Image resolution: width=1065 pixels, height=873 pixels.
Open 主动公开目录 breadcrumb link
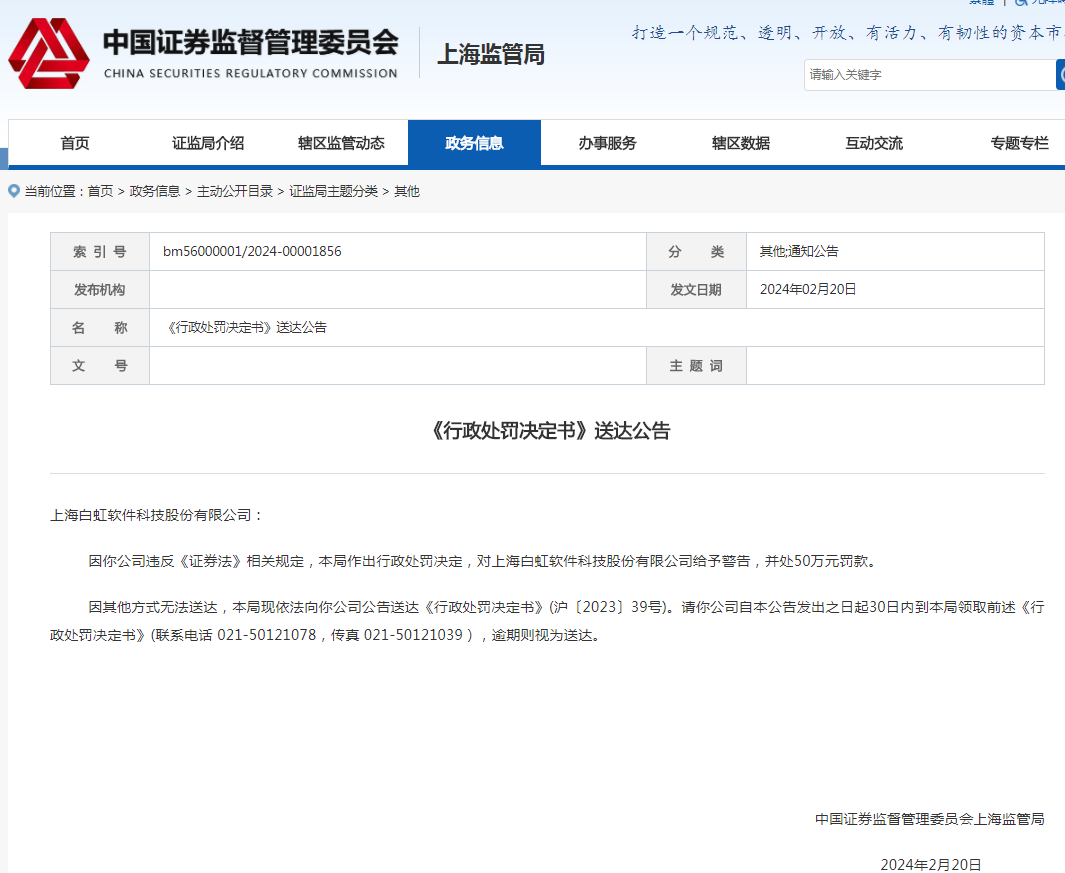235,191
